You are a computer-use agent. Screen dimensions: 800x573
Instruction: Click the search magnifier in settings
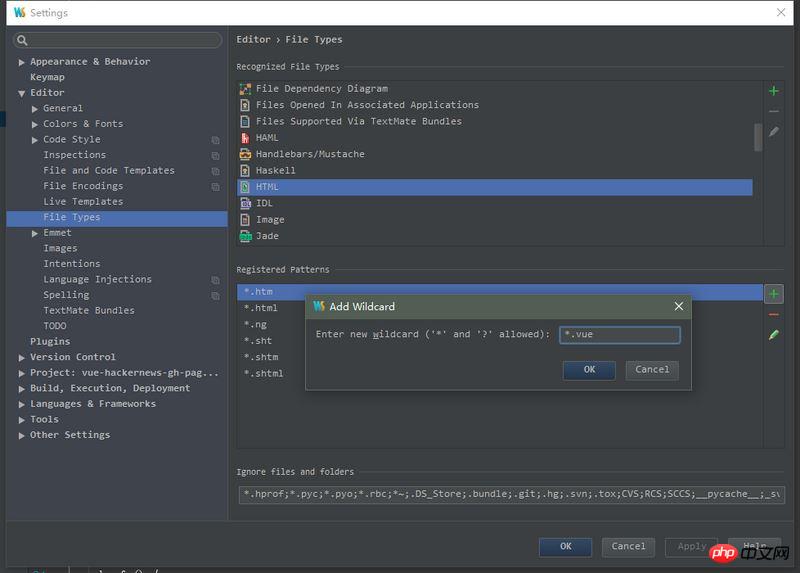click(22, 40)
